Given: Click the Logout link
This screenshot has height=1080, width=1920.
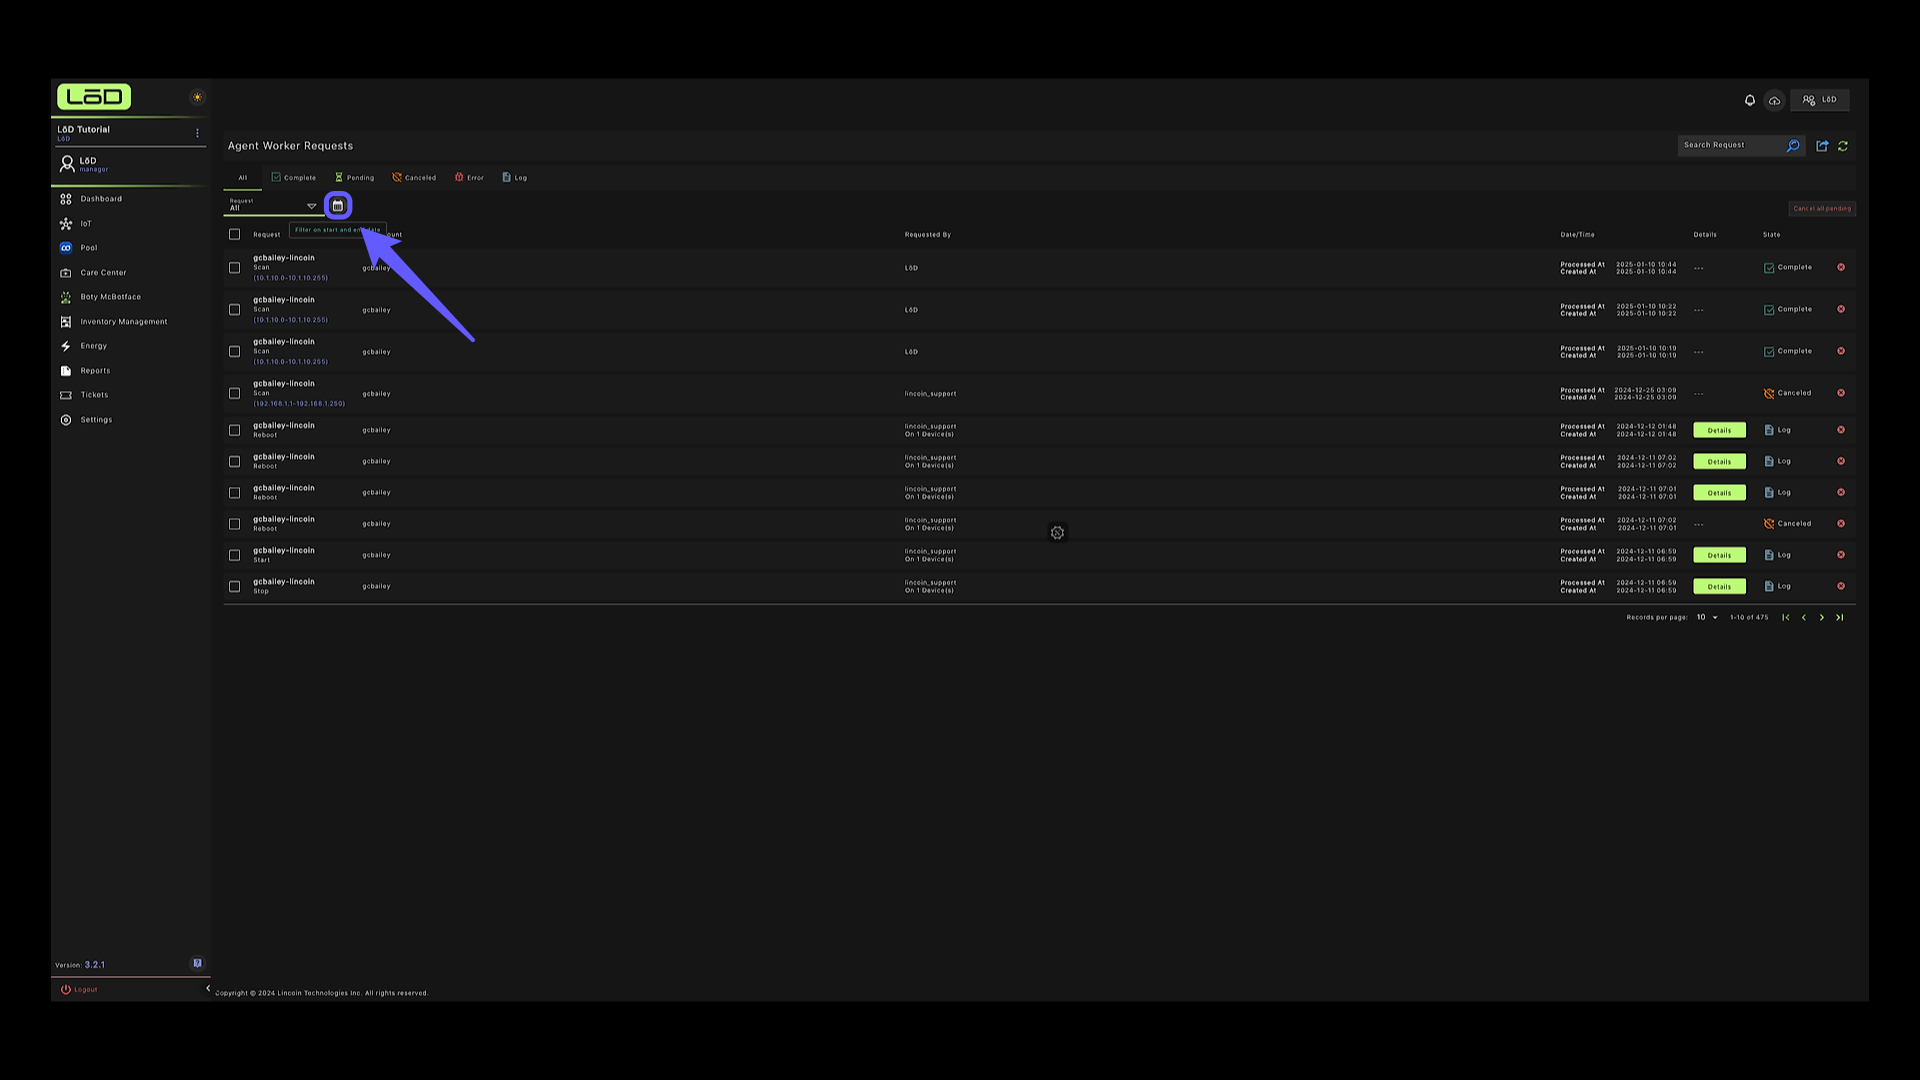Looking at the screenshot, I should 79,990.
